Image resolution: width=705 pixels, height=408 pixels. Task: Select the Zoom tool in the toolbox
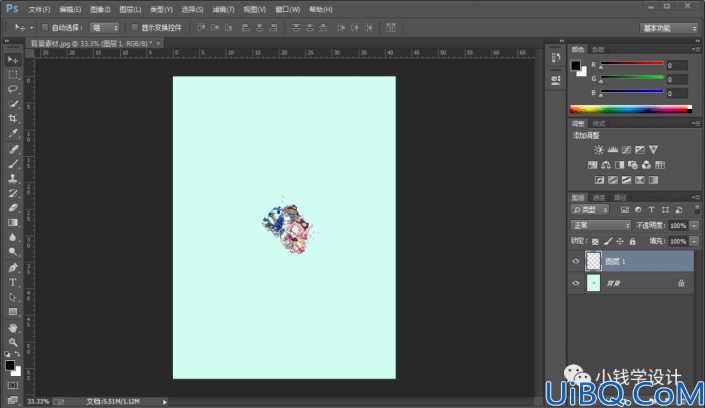[13, 342]
